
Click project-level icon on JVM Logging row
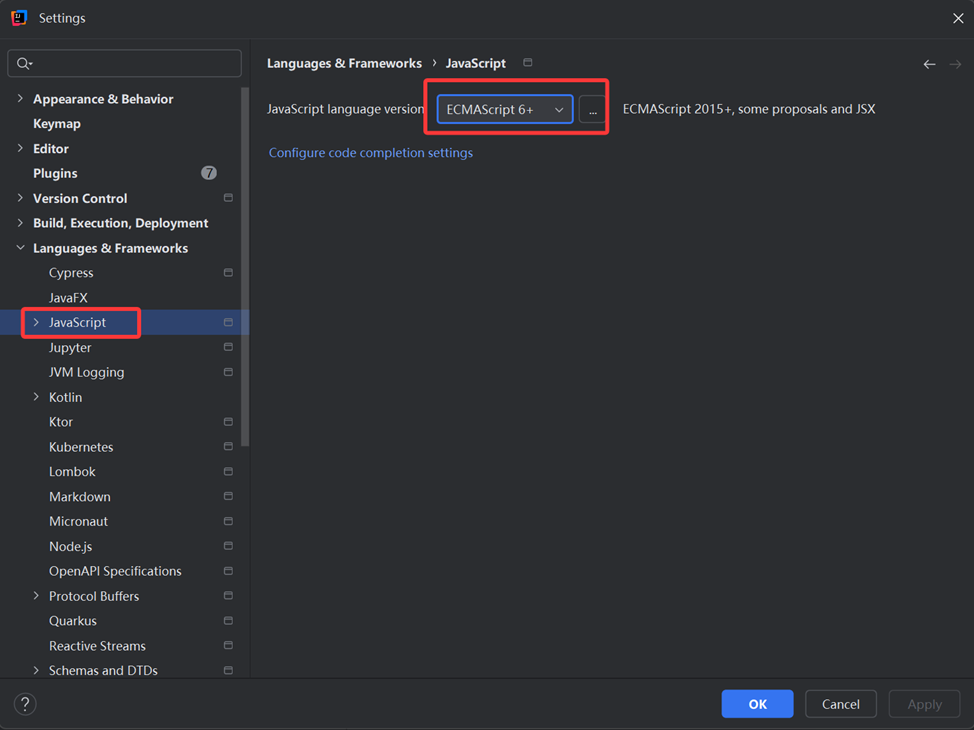point(228,372)
